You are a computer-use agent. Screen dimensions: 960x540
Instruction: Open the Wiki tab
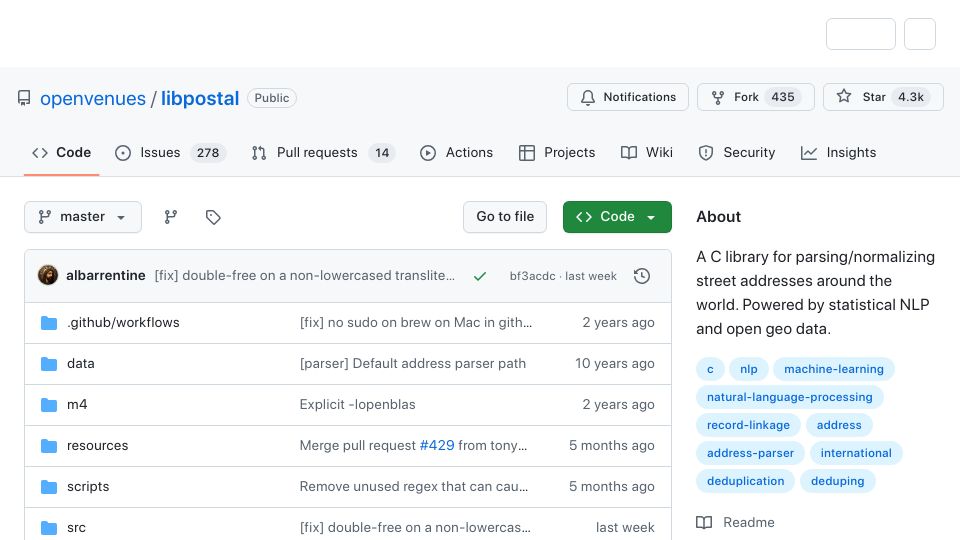click(647, 152)
